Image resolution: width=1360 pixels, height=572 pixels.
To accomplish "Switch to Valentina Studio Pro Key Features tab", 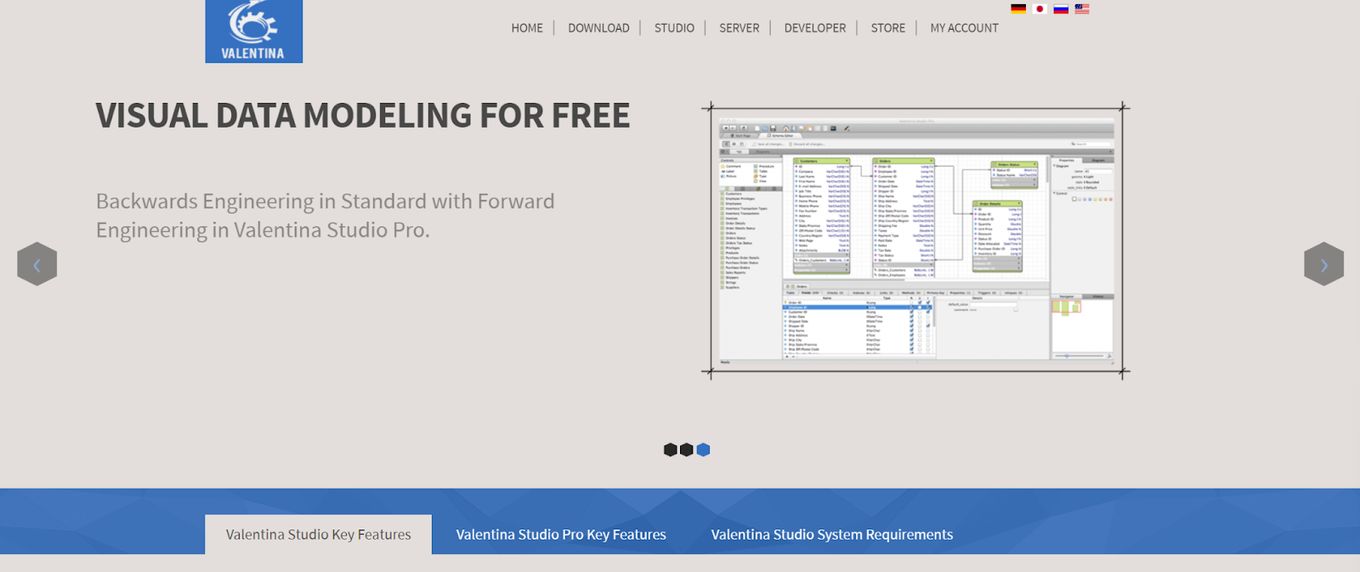I will (x=561, y=534).
